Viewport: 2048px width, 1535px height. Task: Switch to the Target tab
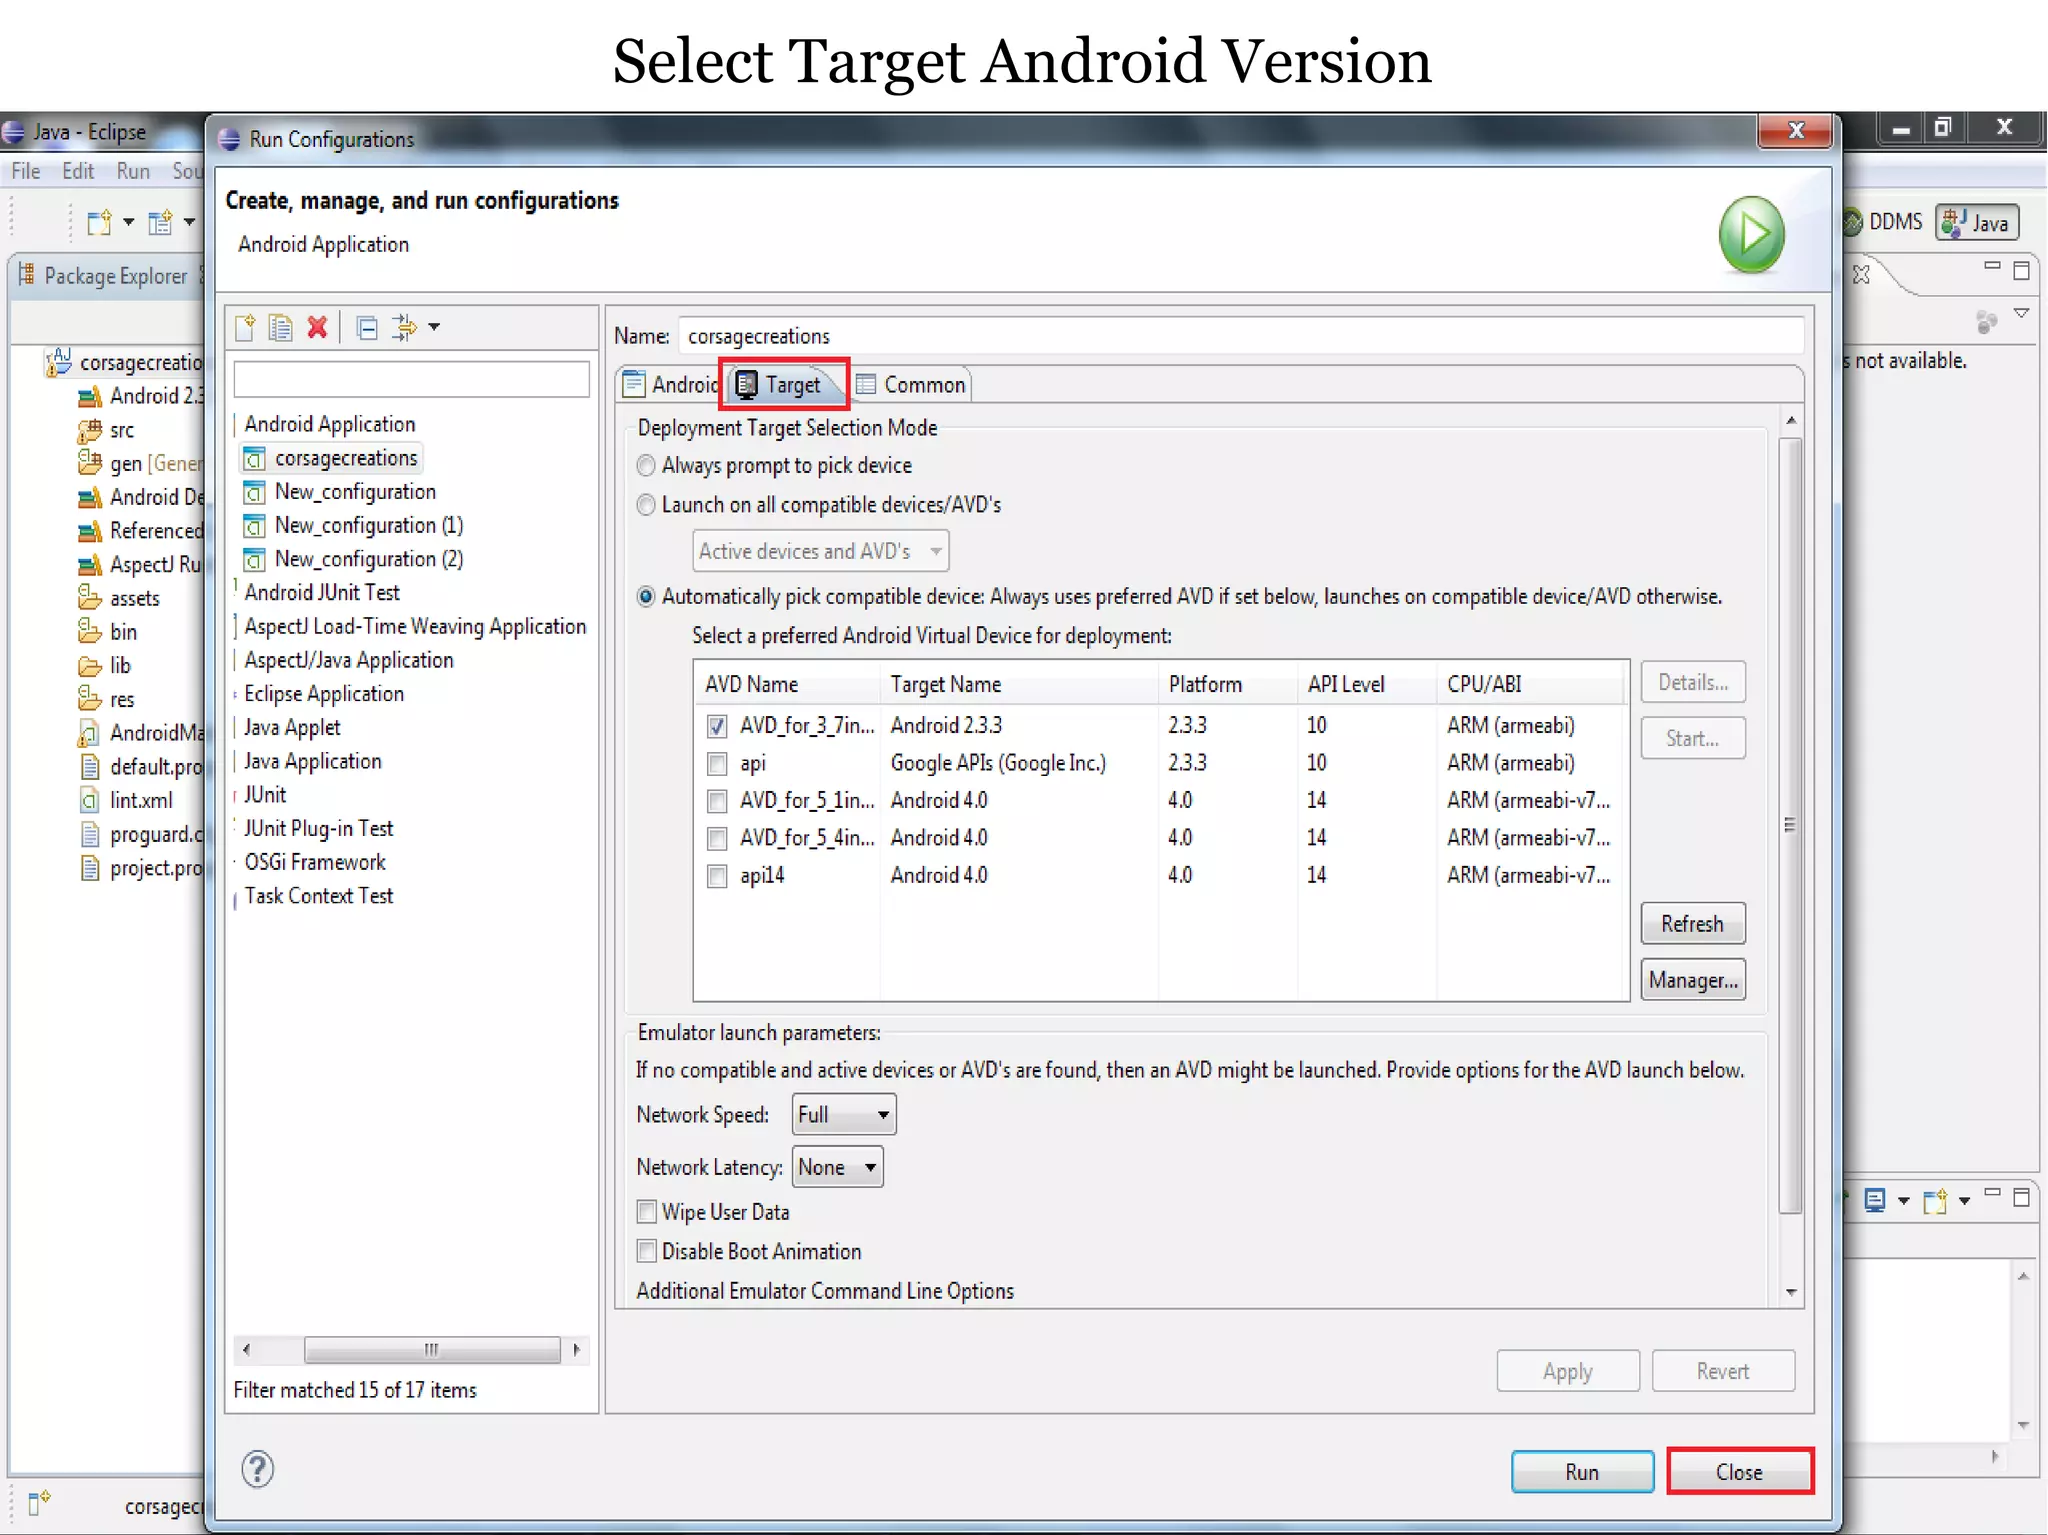pyautogui.click(x=784, y=384)
